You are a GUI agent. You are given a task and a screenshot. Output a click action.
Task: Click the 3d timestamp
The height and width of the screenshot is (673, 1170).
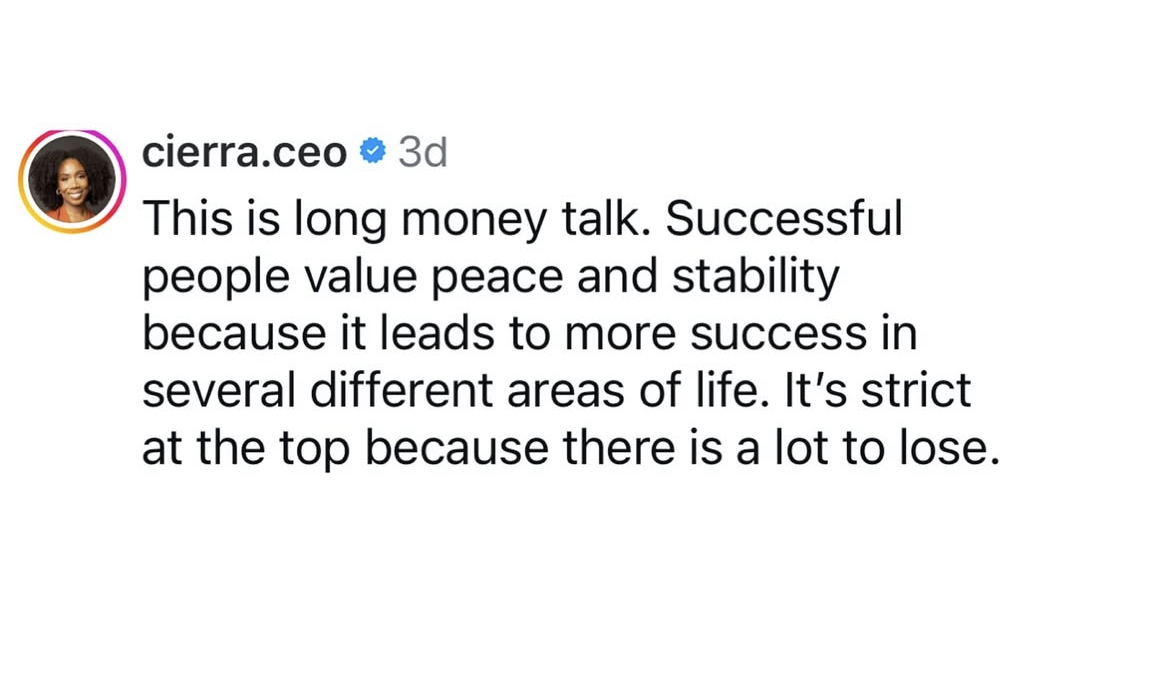pos(422,152)
